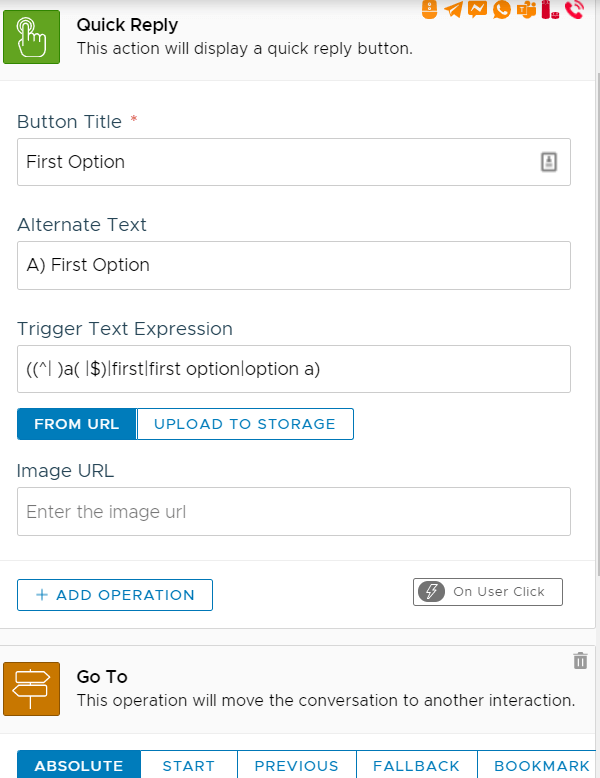The width and height of the screenshot is (600, 778).
Task: Click the green Quick Reply action icon
Action: click(x=31, y=37)
